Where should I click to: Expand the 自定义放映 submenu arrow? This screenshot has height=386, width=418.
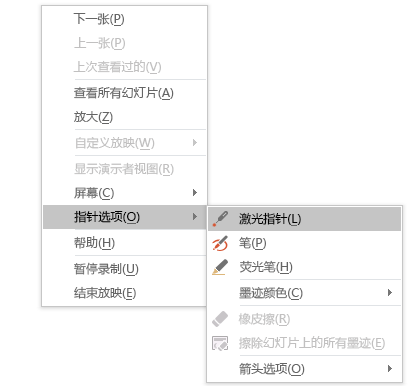[195, 143]
